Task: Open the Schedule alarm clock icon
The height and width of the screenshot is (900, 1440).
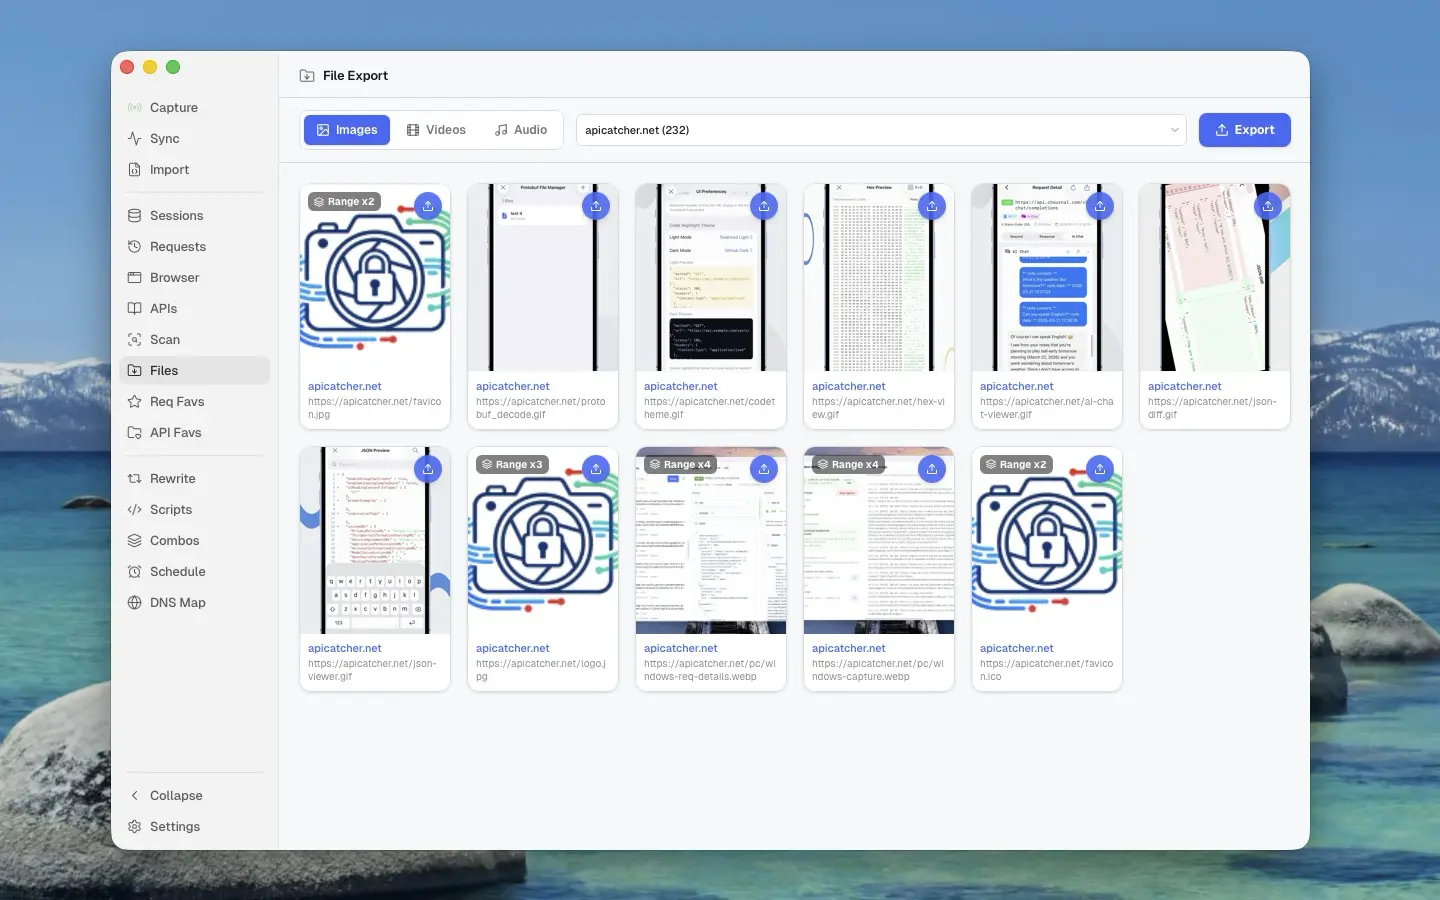Action: [x=134, y=572]
